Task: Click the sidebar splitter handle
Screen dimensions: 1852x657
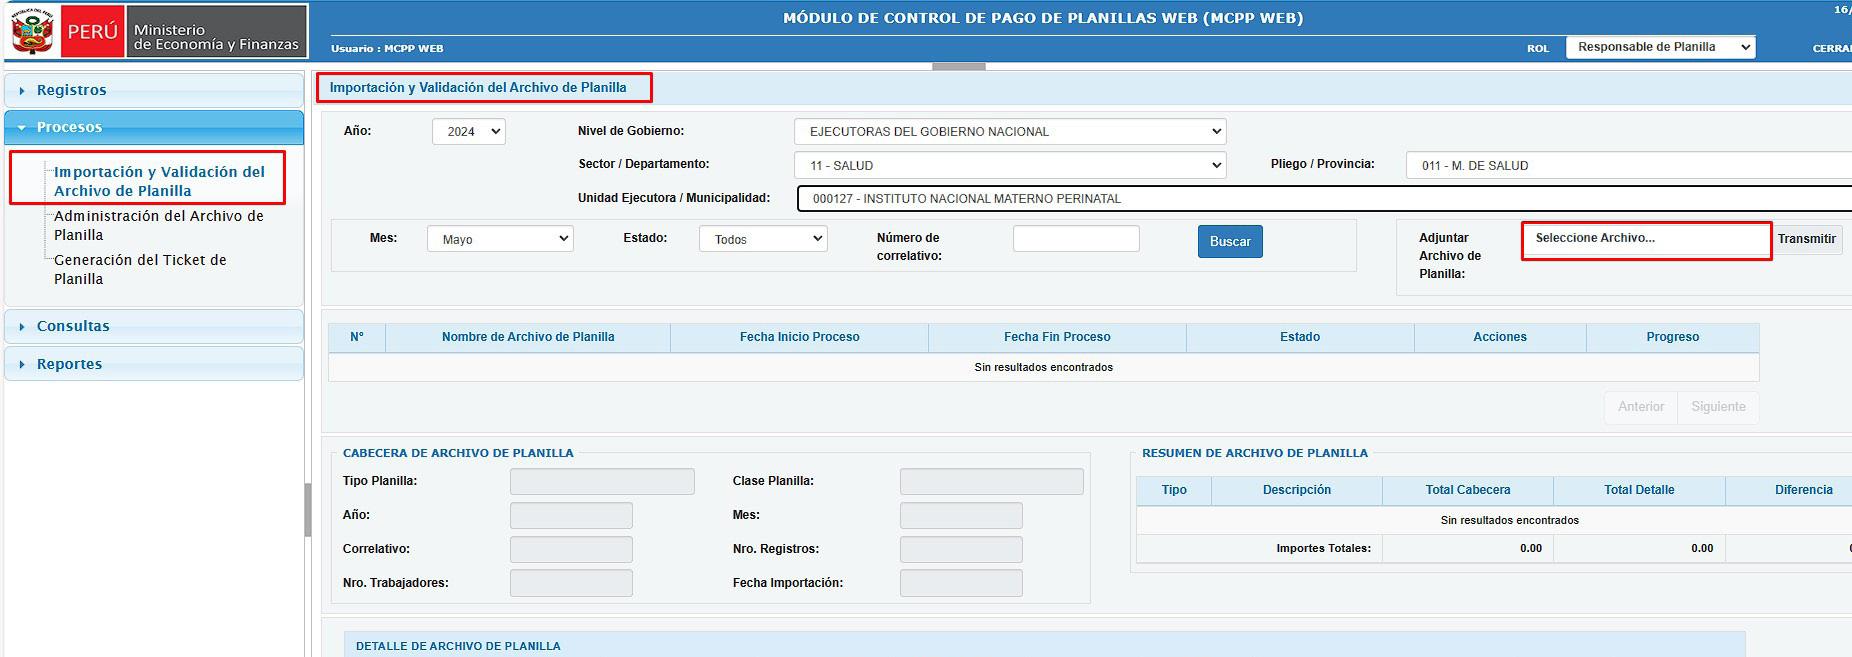Action: point(308,510)
